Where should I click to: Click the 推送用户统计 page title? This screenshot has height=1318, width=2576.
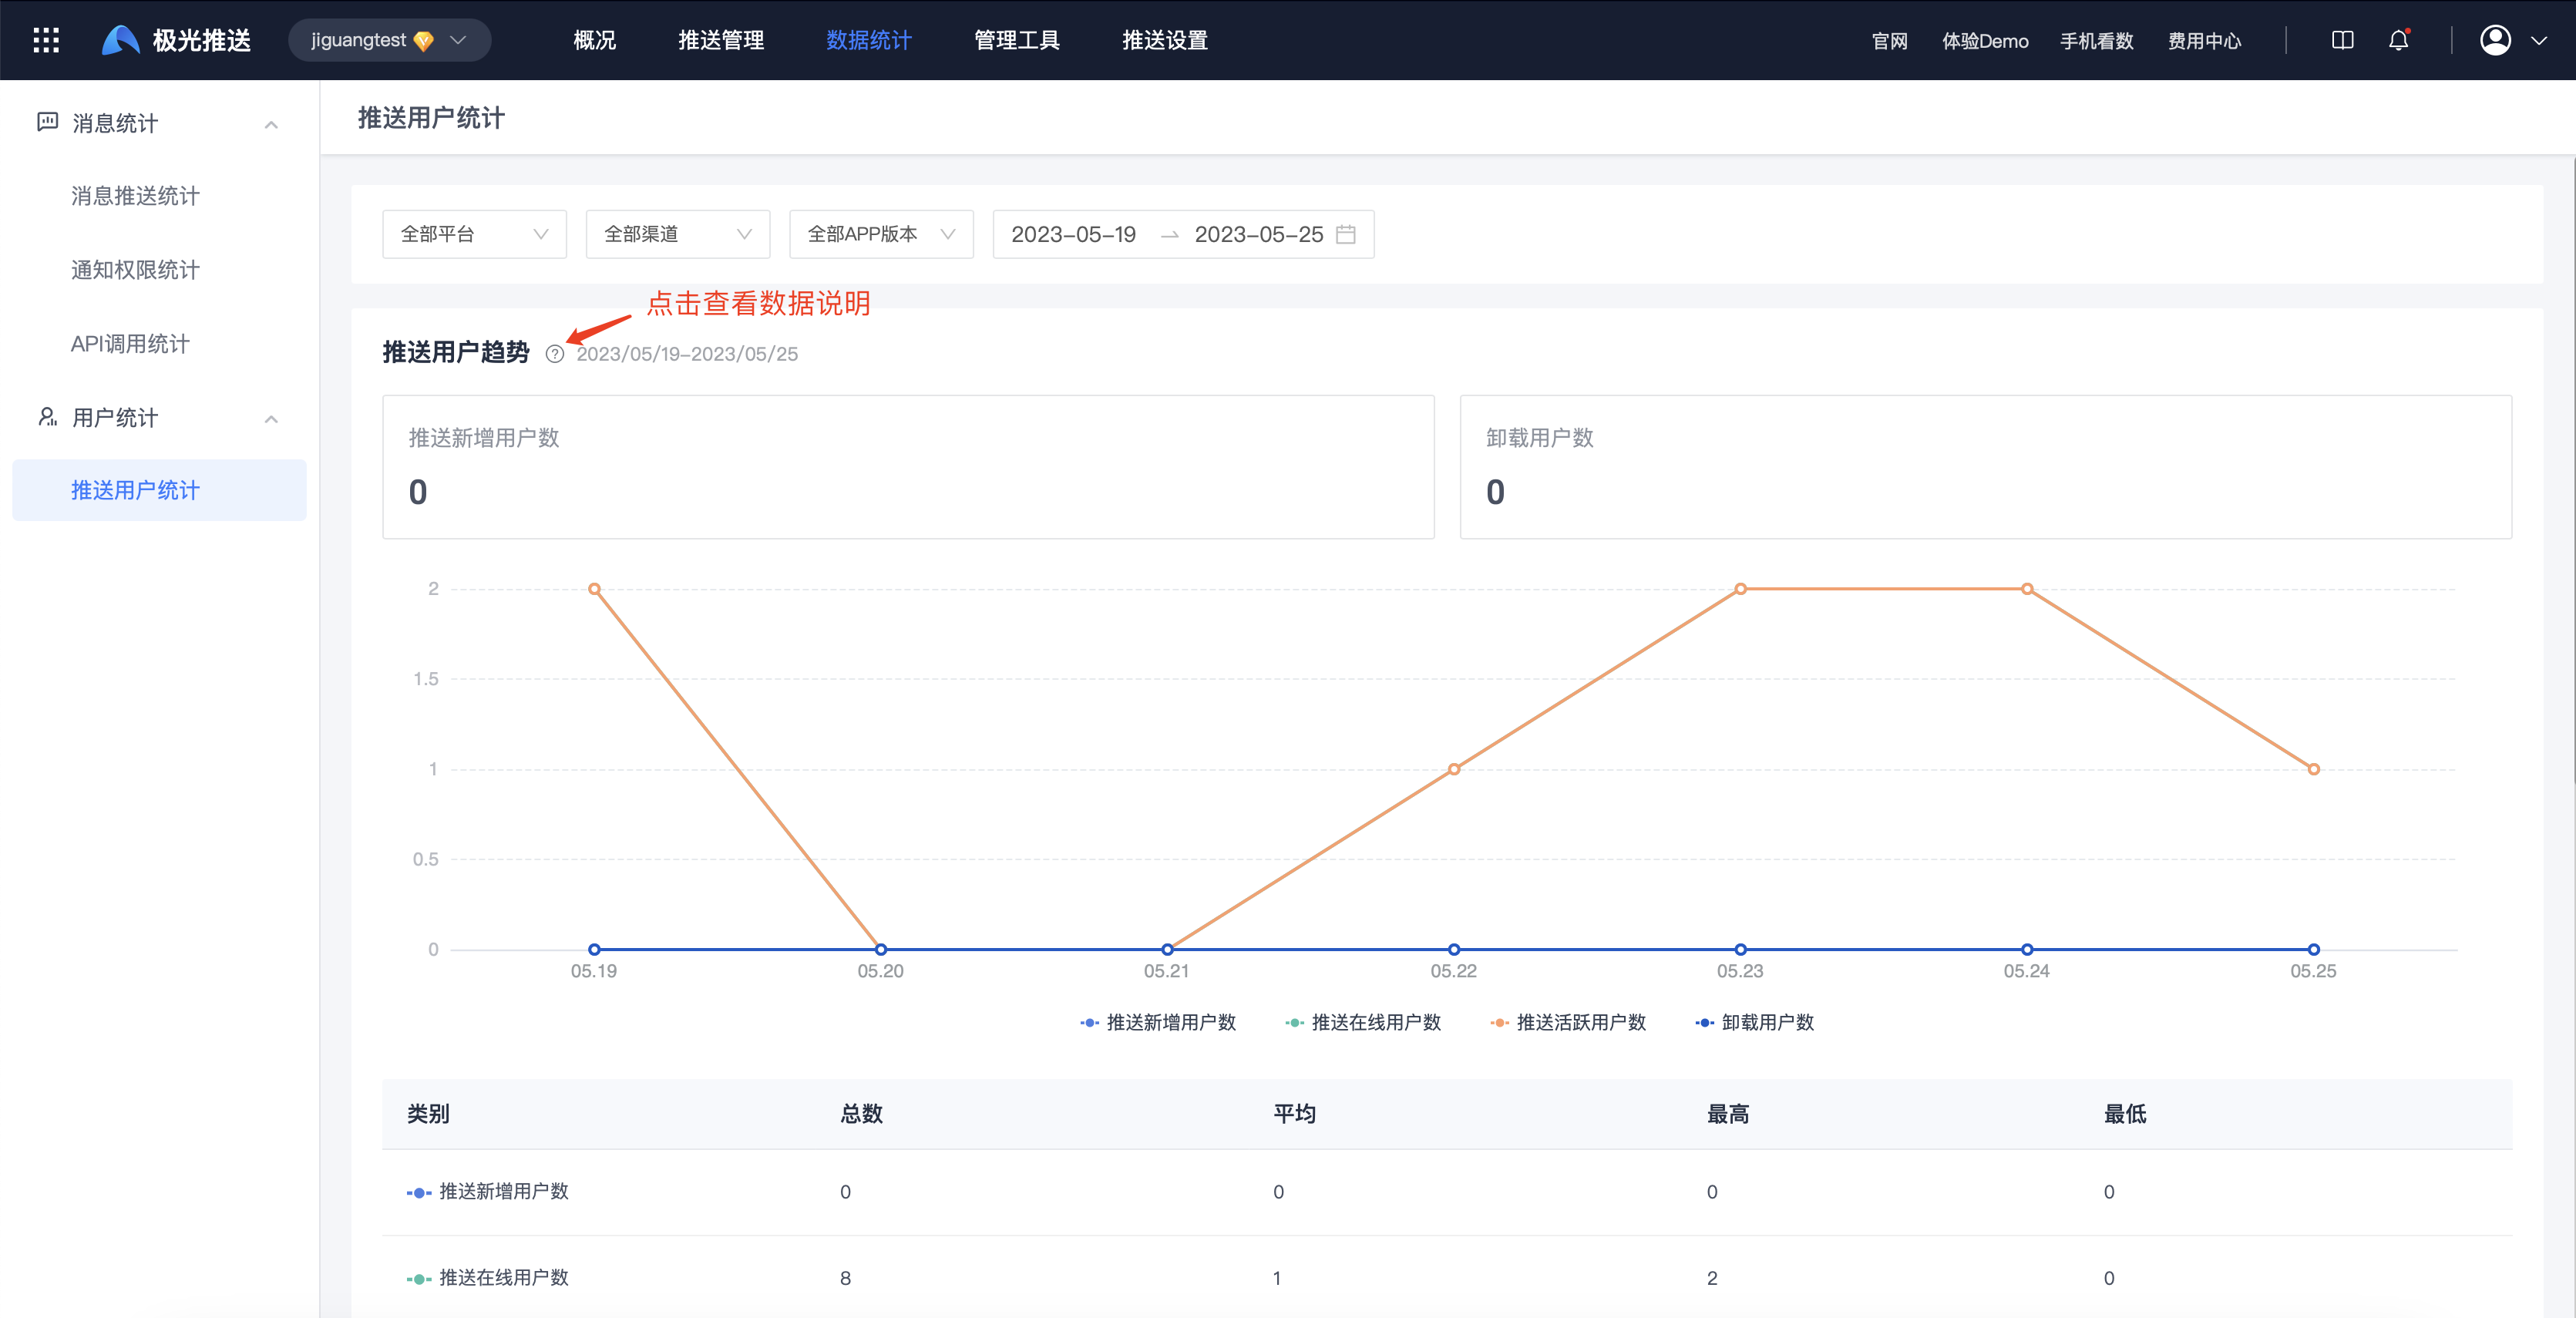pos(431,118)
